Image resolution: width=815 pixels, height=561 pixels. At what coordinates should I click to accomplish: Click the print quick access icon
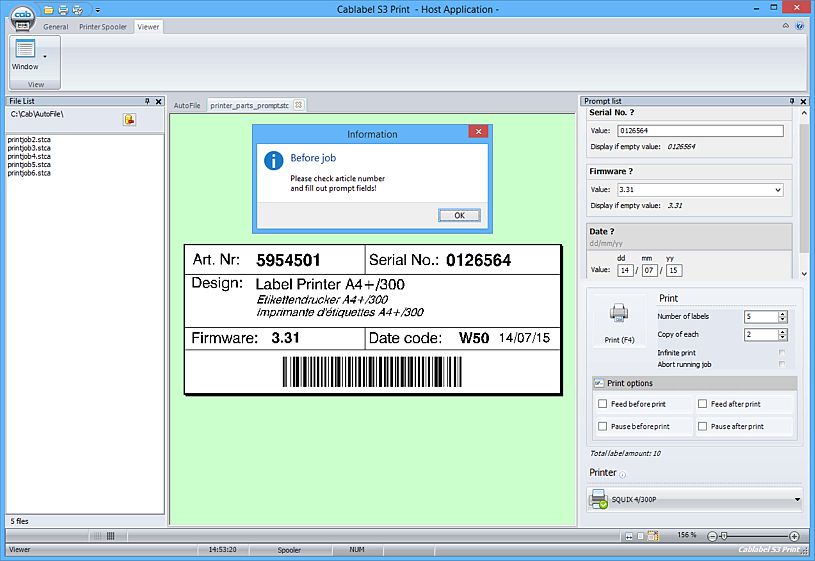[63, 10]
